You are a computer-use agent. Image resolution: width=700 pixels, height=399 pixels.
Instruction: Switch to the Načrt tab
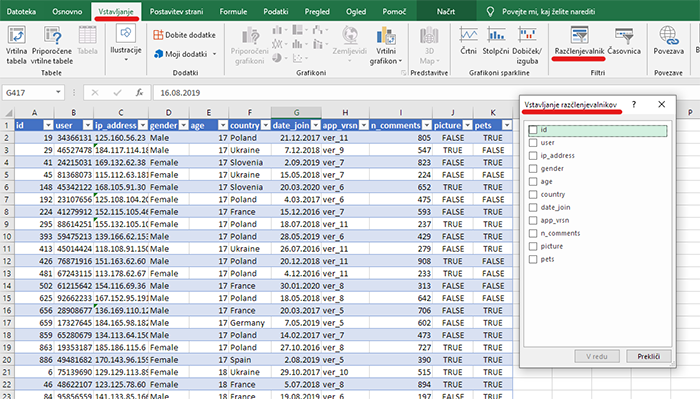click(446, 12)
